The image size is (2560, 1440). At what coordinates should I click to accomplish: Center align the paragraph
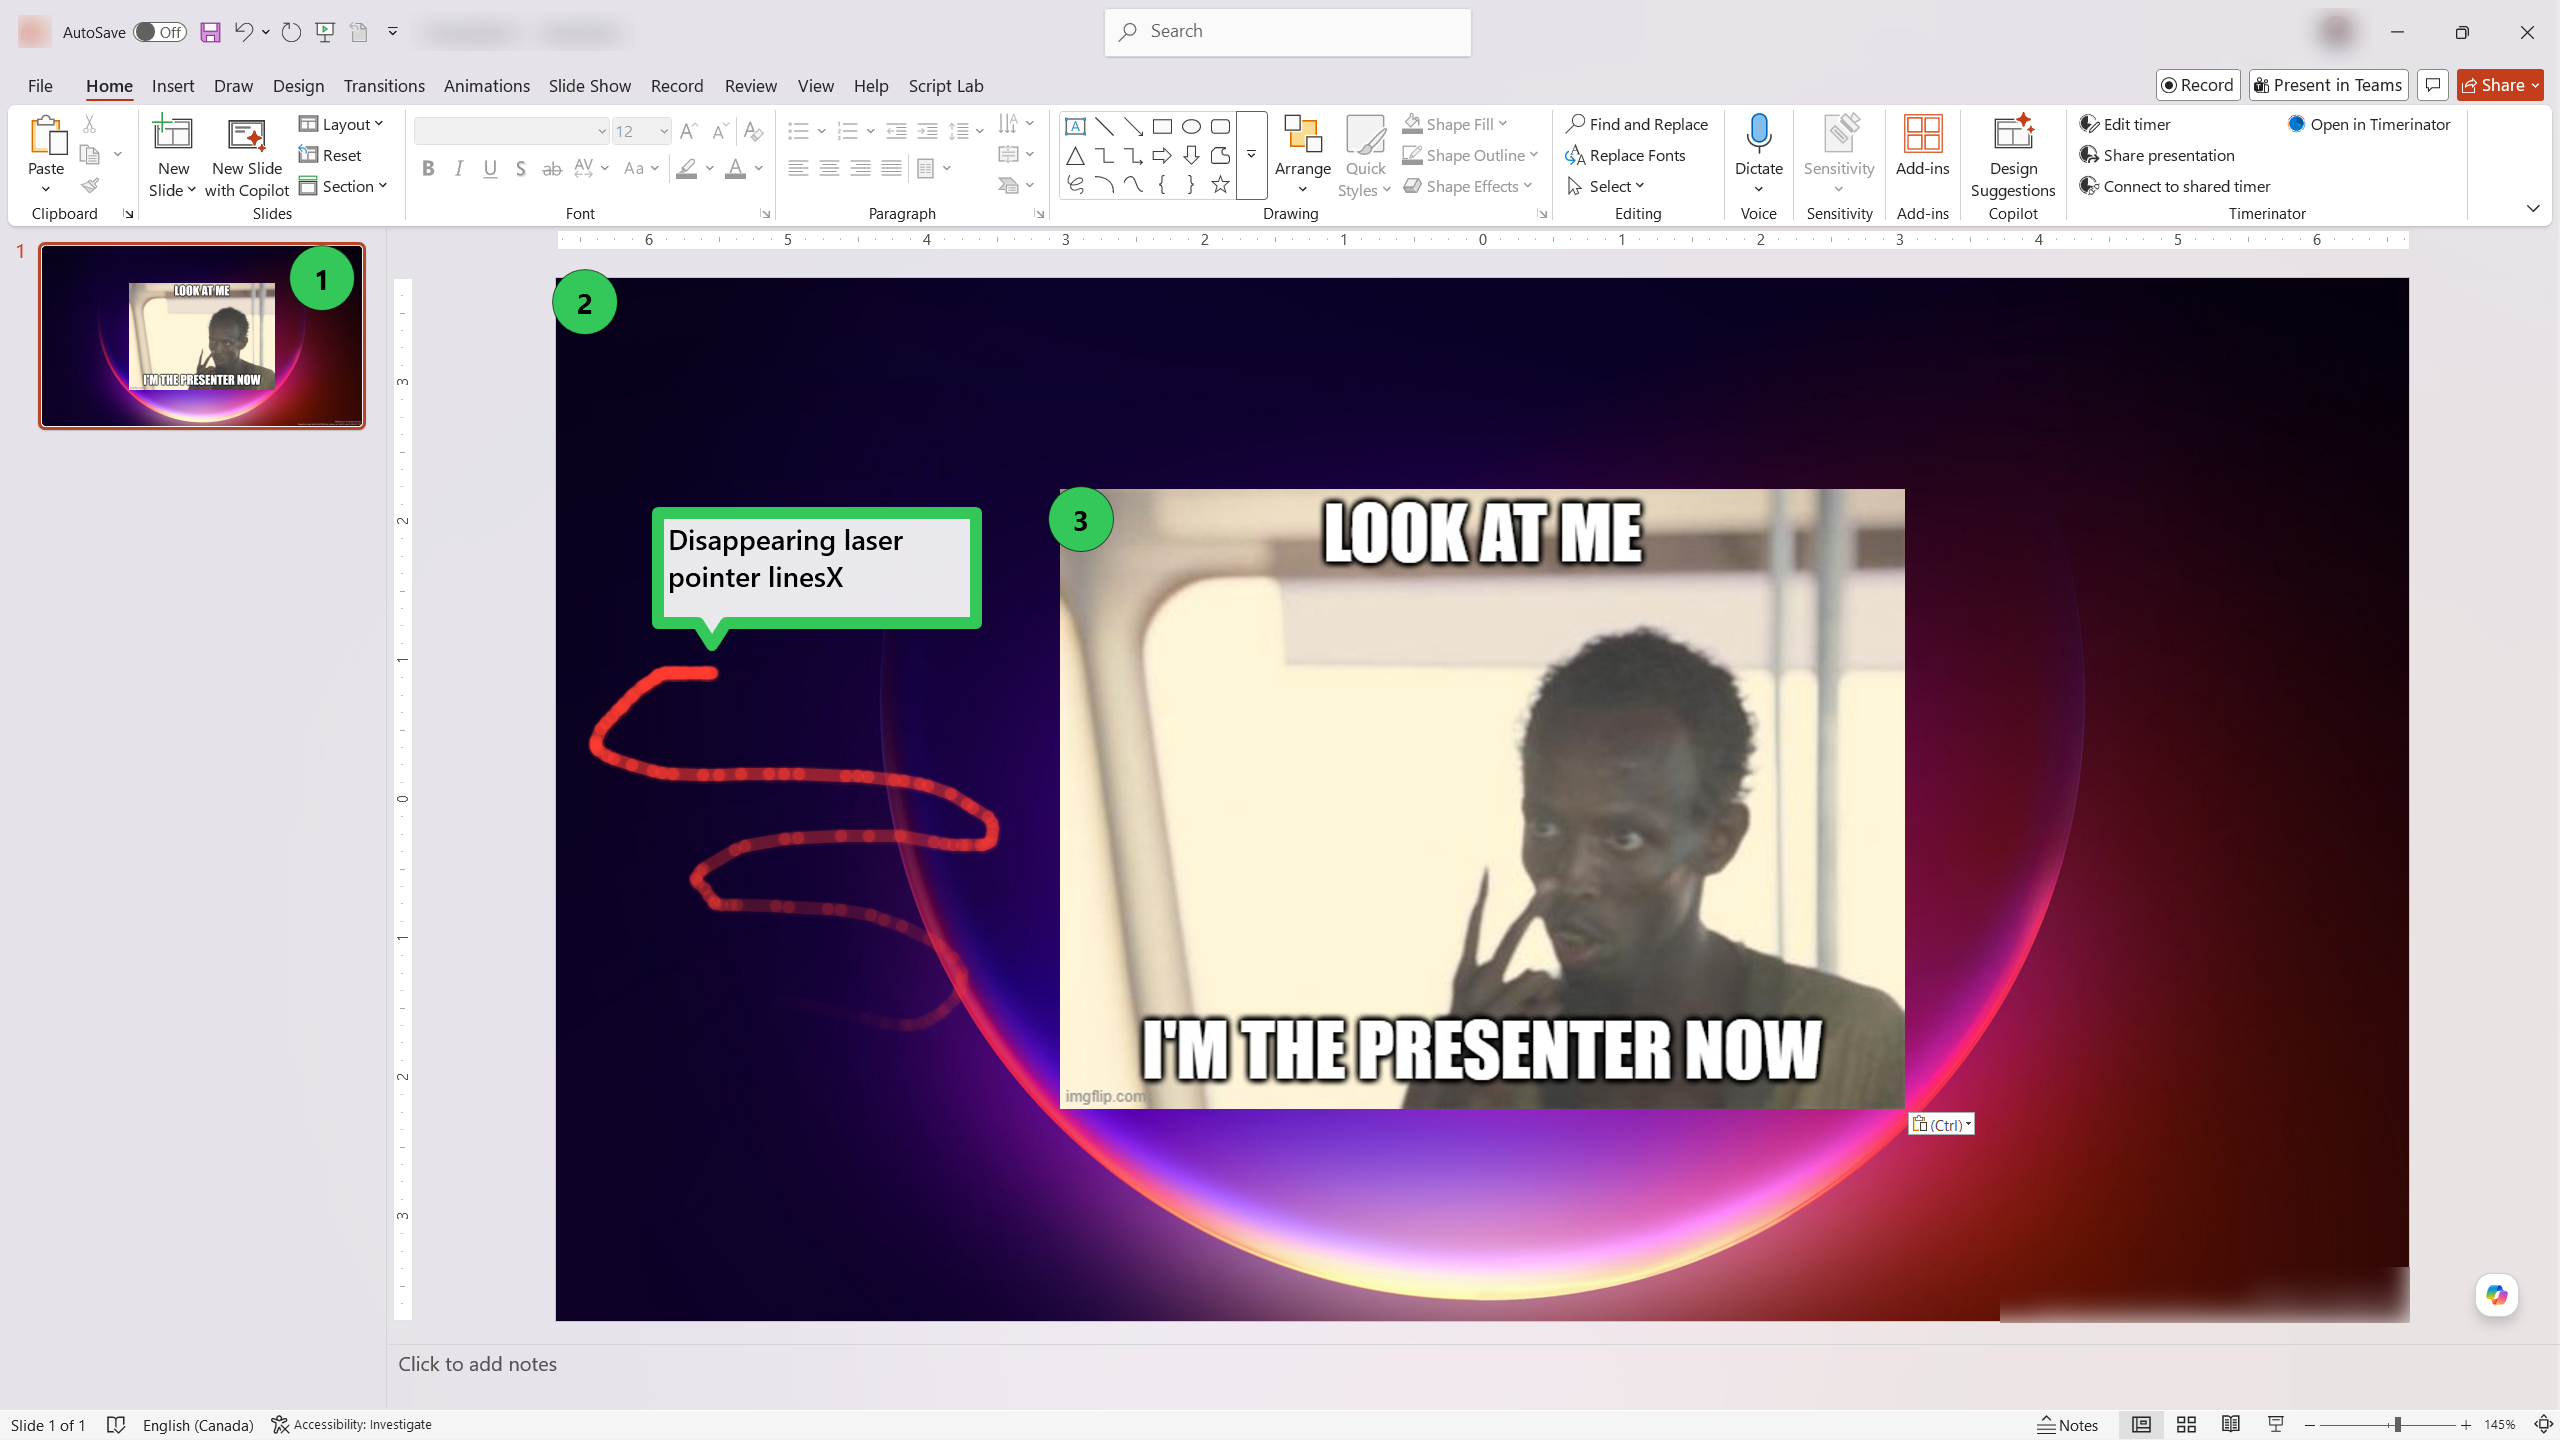click(x=829, y=168)
